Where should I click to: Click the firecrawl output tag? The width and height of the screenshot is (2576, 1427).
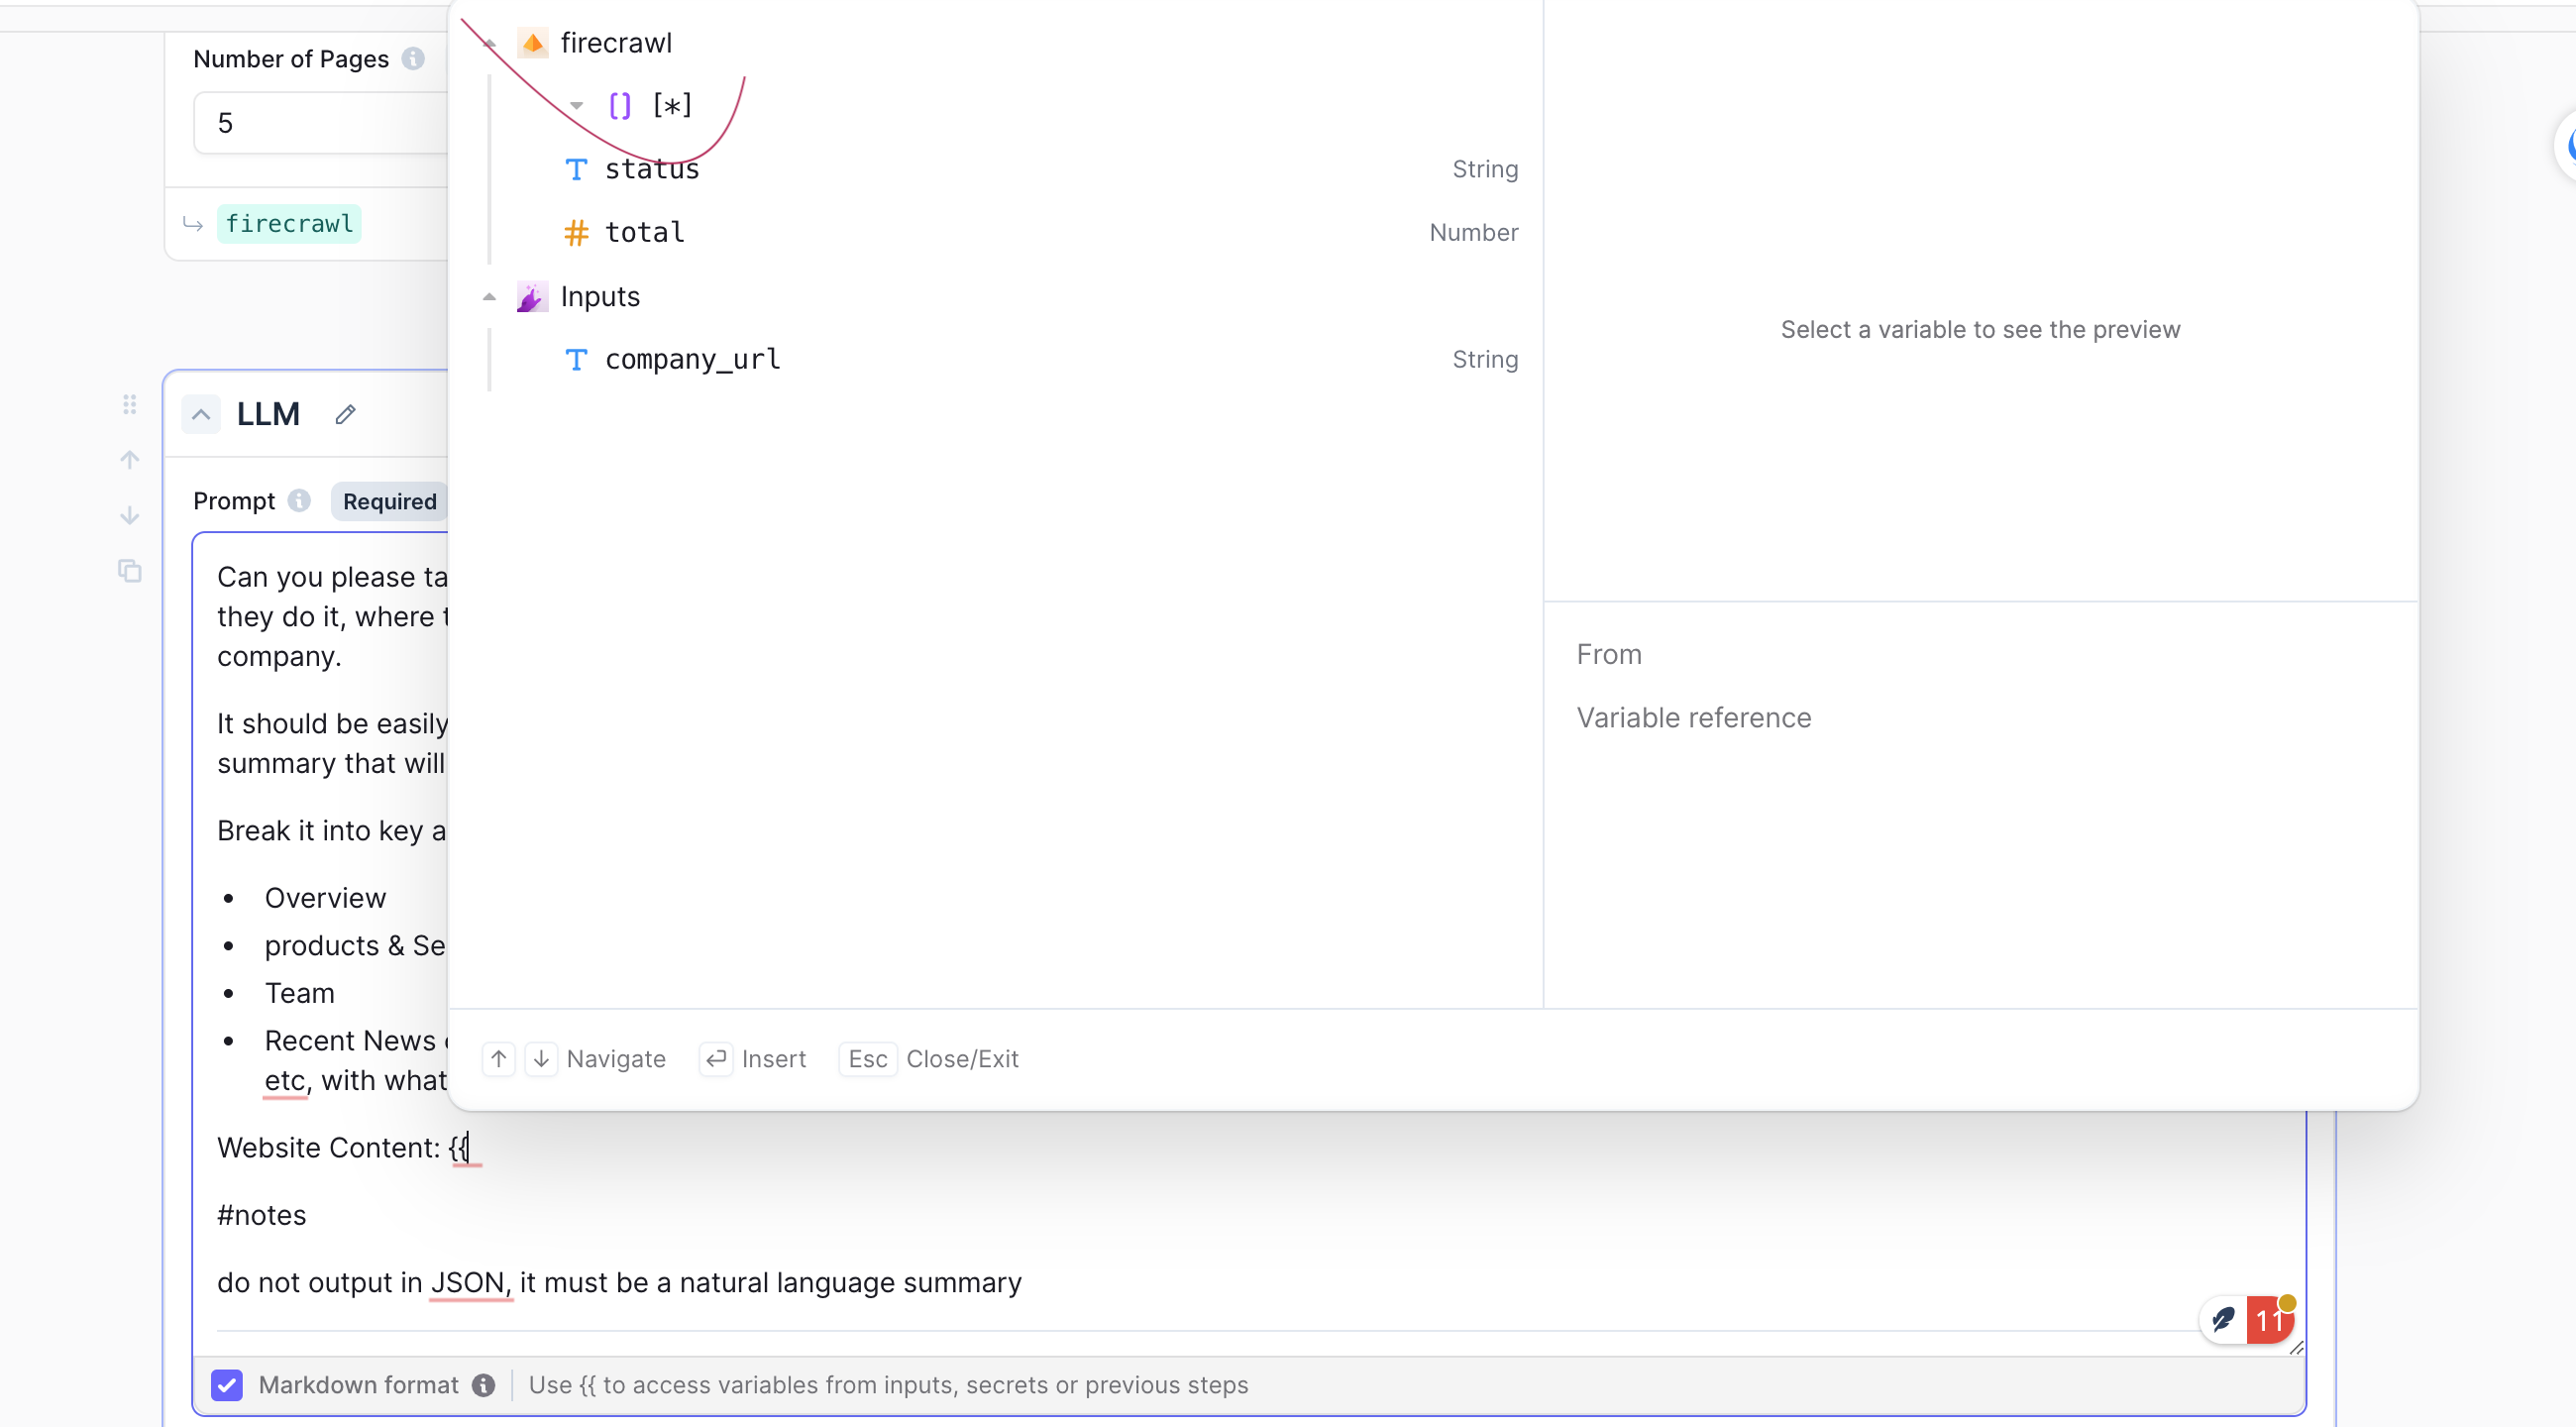[x=289, y=223]
